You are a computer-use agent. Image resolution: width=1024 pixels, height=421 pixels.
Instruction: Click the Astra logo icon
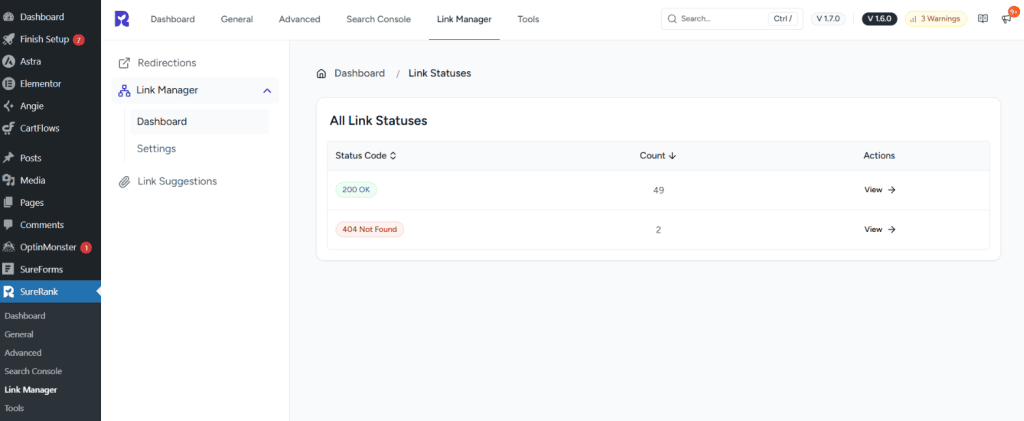(8, 61)
